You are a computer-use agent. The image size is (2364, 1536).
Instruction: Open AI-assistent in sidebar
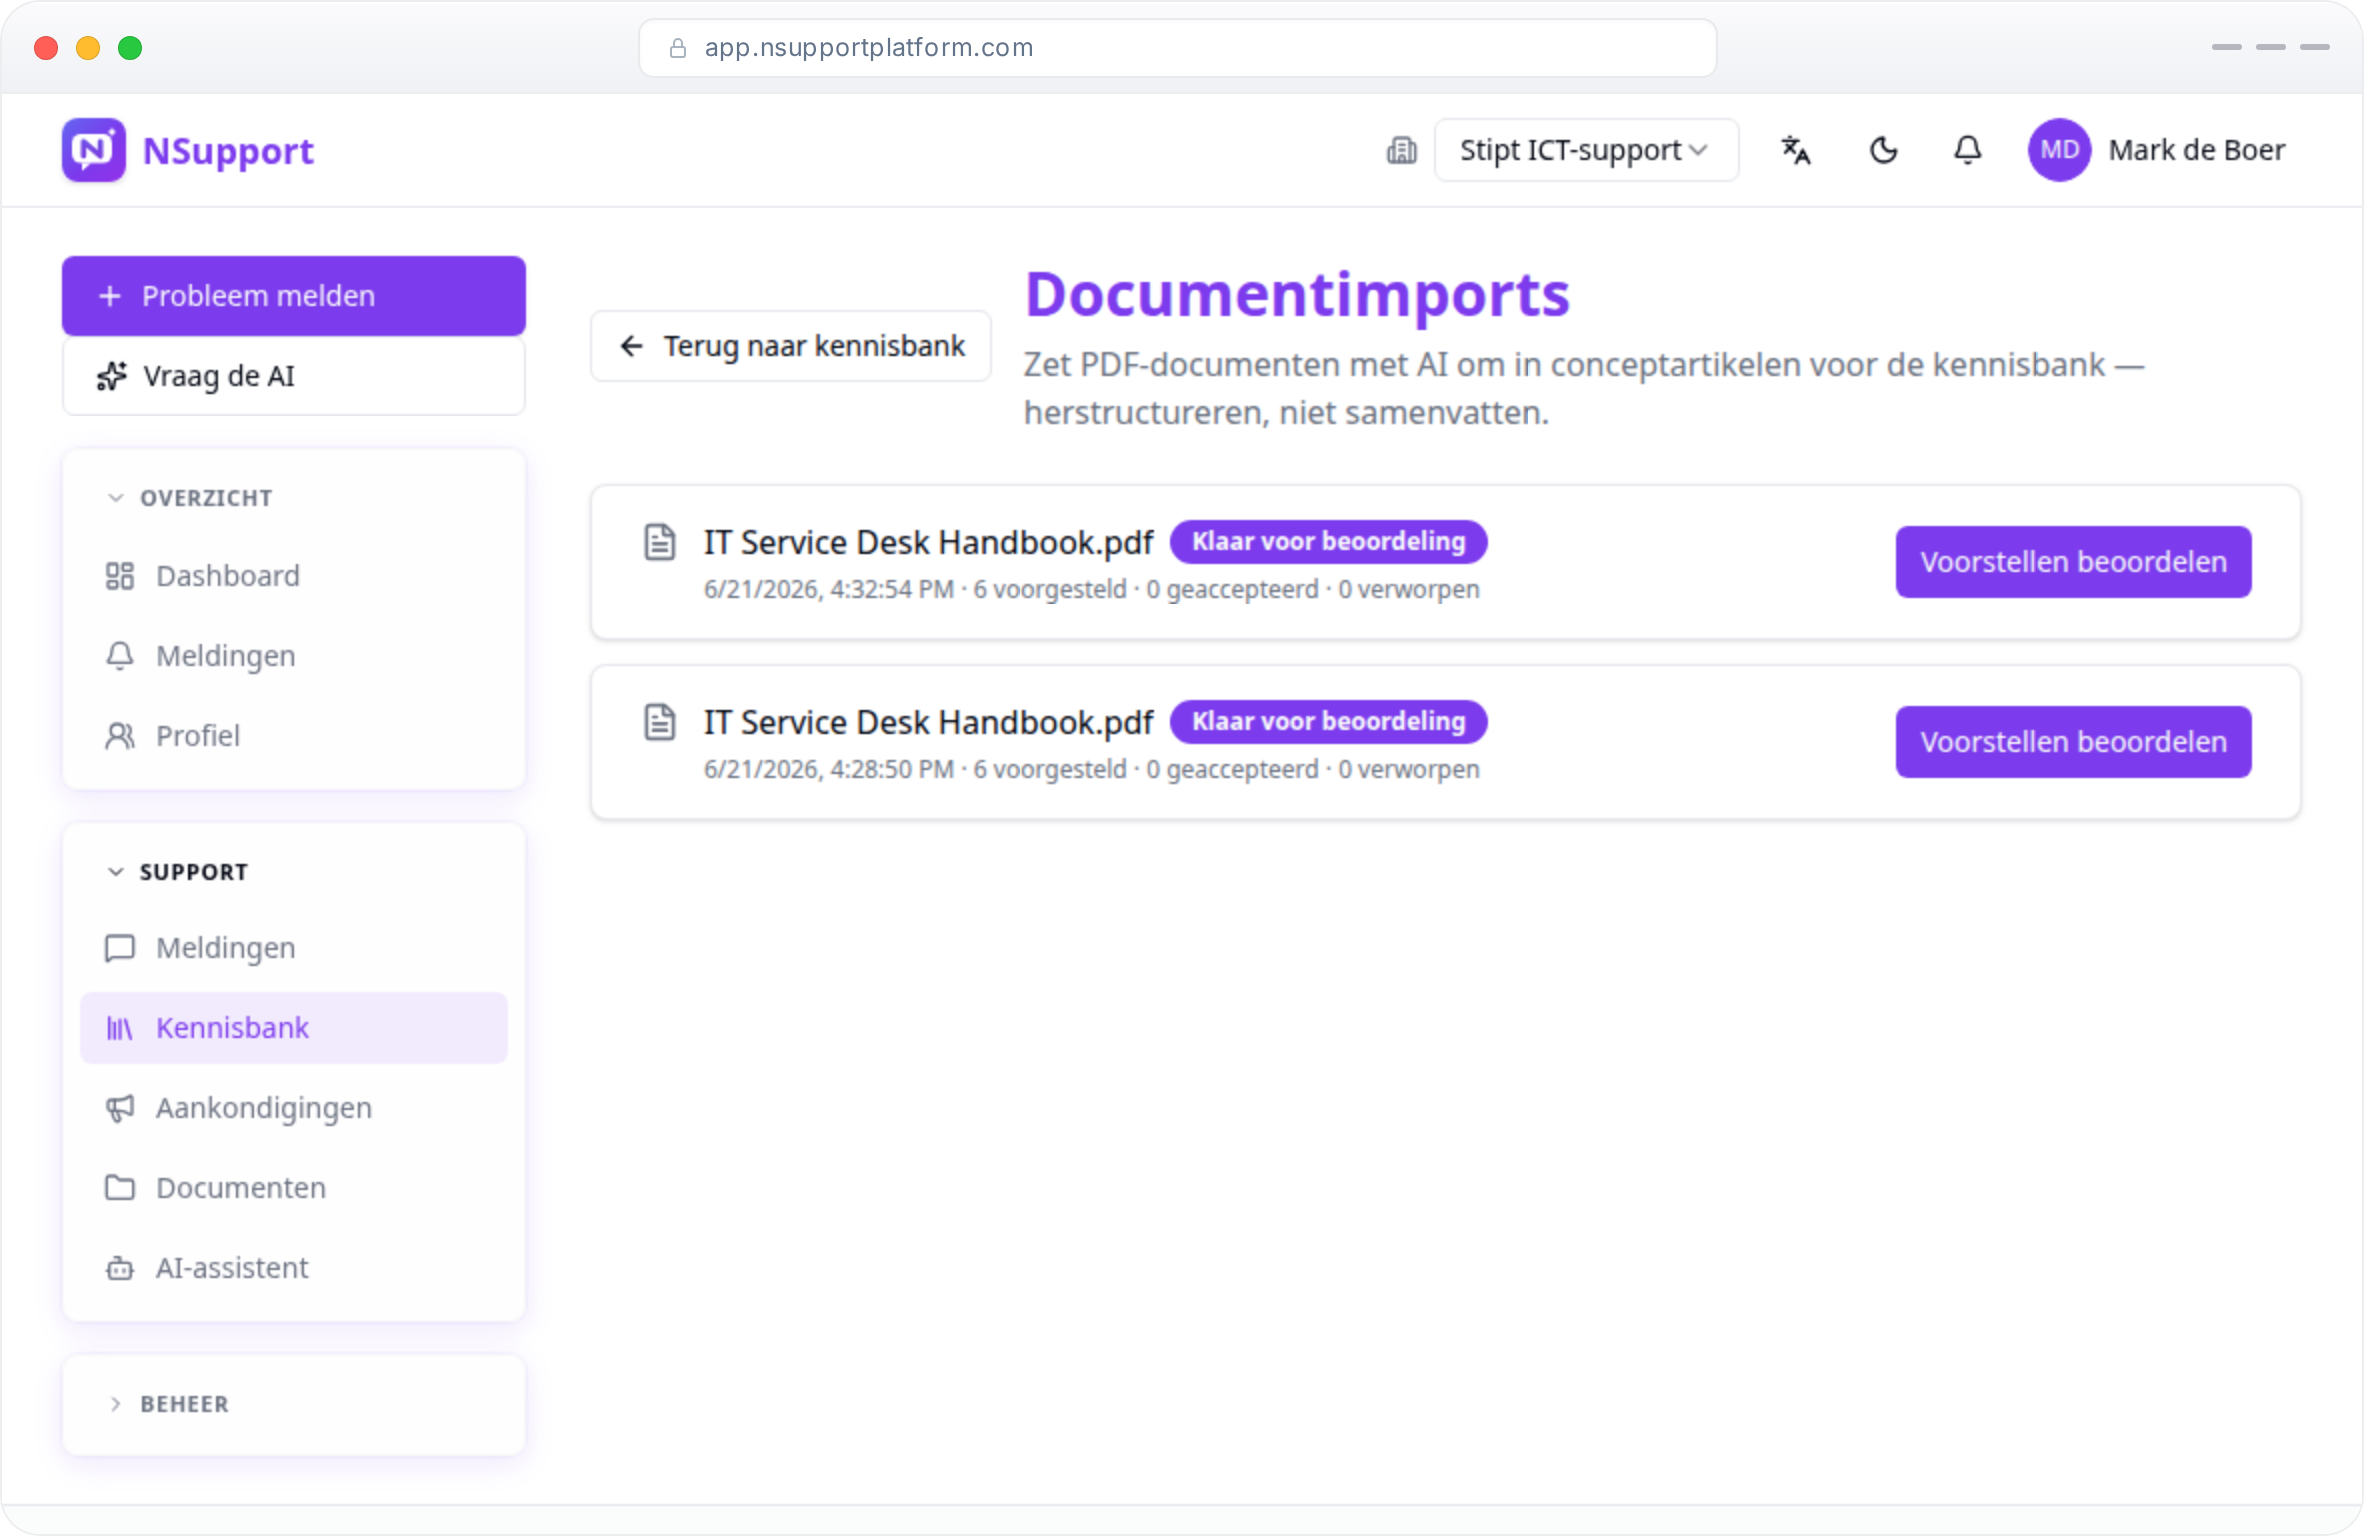(x=294, y=1268)
